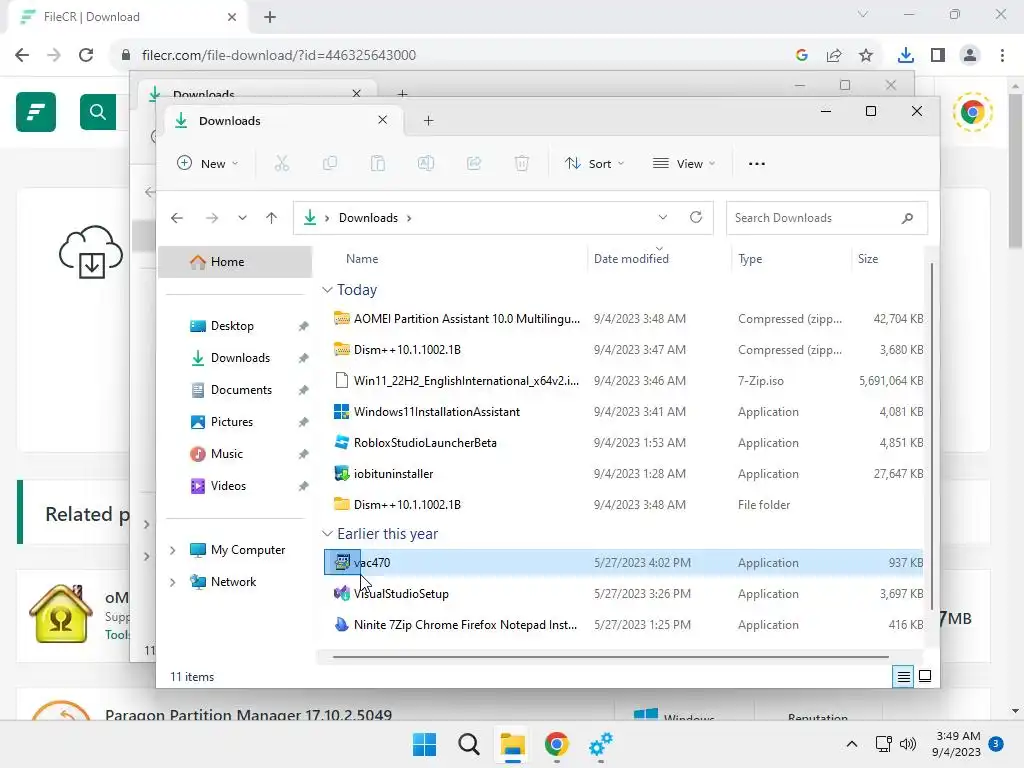The height and width of the screenshot is (768, 1024).
Task: Click the FileCR green logo icon
Action: point(36,112)
